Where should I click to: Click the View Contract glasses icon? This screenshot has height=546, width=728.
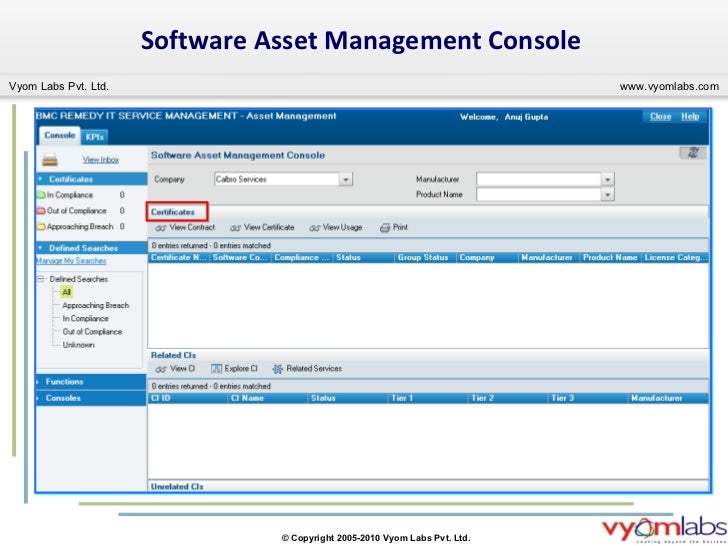click(x=161, y=228)
